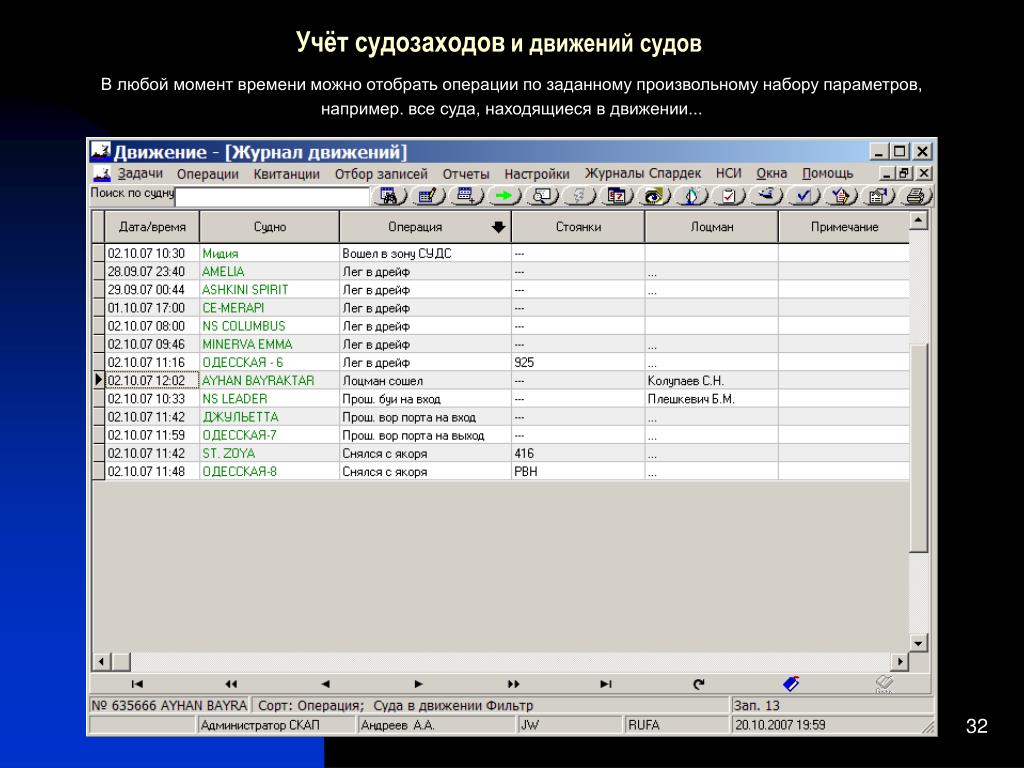The height and width of the screenshot is (768, 1024).
Task: Open the Квитанции menu
Action: coord(287,174)
